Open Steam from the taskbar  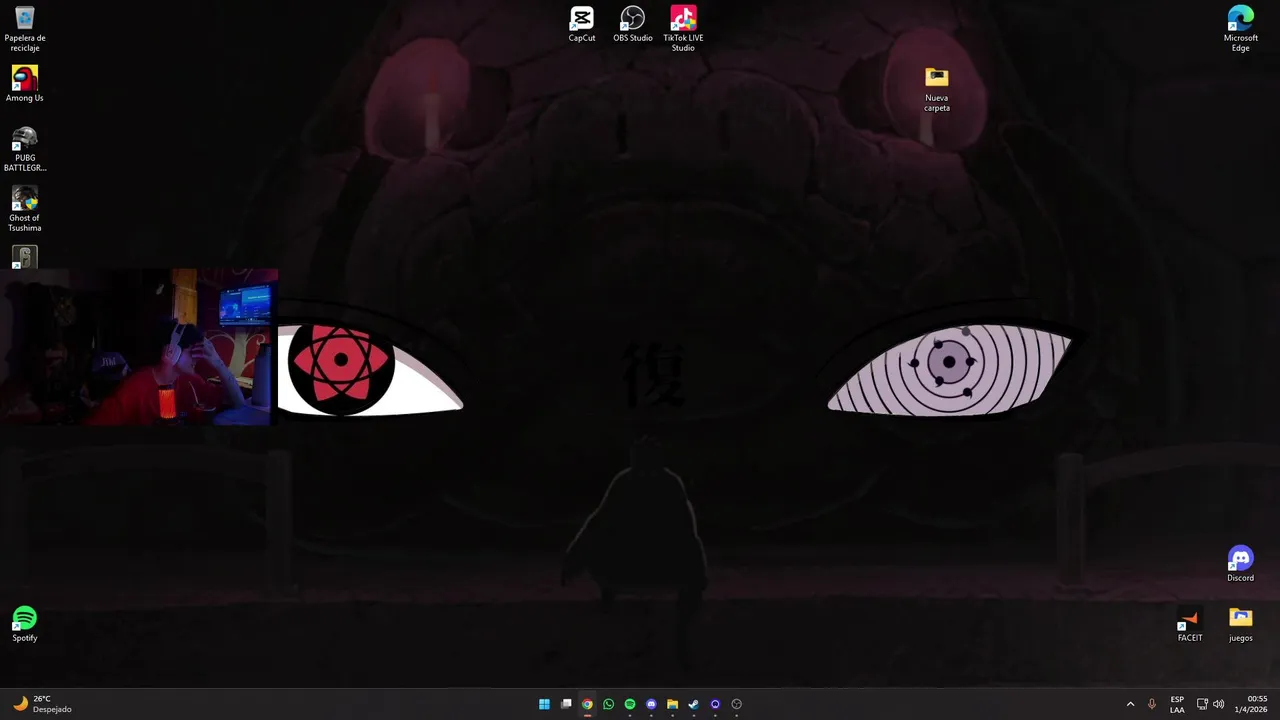click(x=693, y=704)
